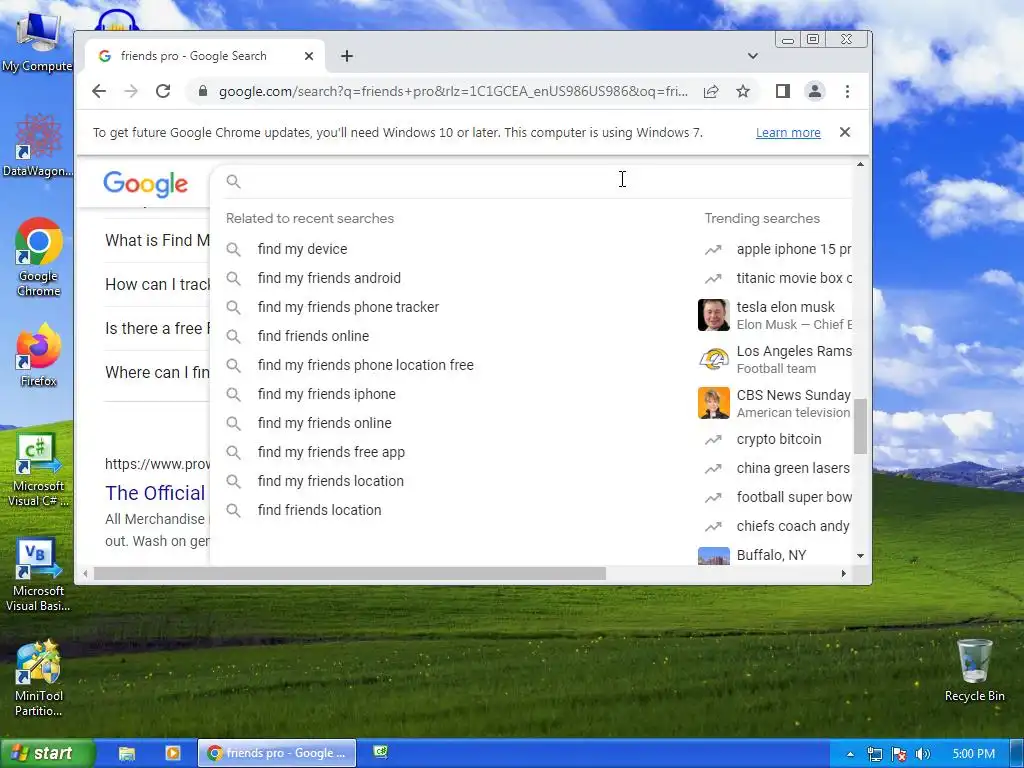Go back with the browser back arrow

pos(99,91)
